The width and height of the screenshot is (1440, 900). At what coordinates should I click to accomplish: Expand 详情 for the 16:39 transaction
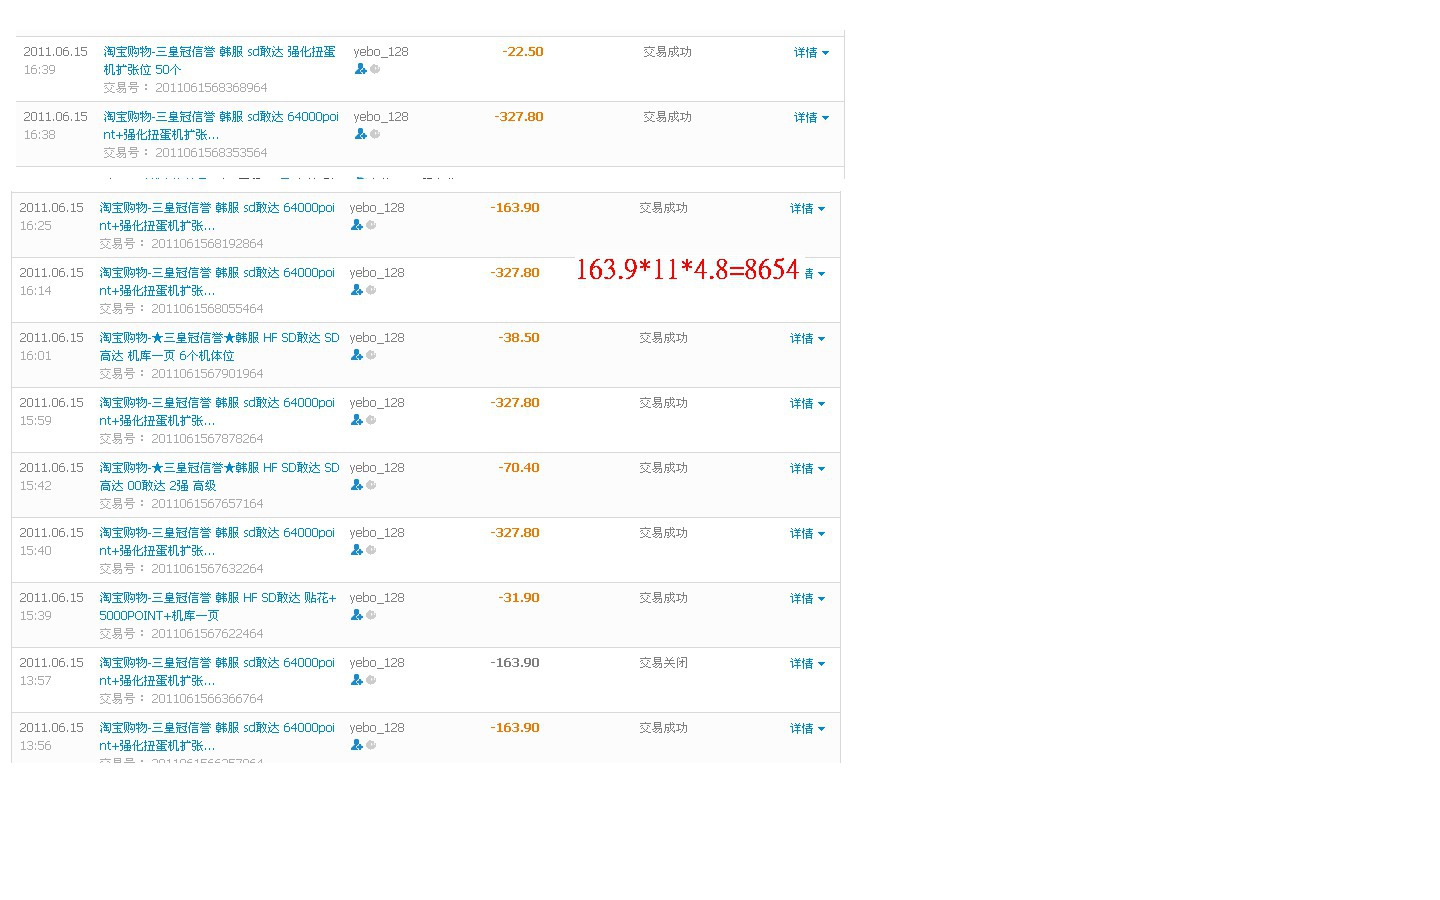[811, 52]
